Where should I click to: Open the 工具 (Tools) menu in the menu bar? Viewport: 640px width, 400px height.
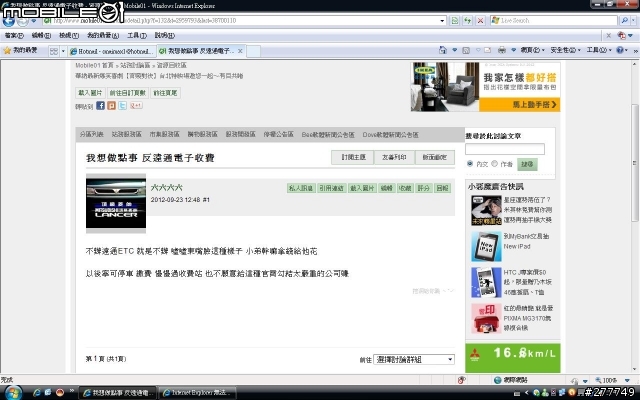coord(137,36)
